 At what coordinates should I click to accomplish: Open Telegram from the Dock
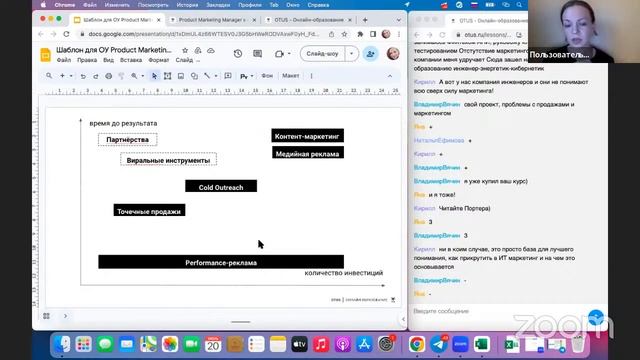pyautogui.click(x=438, y=344)
